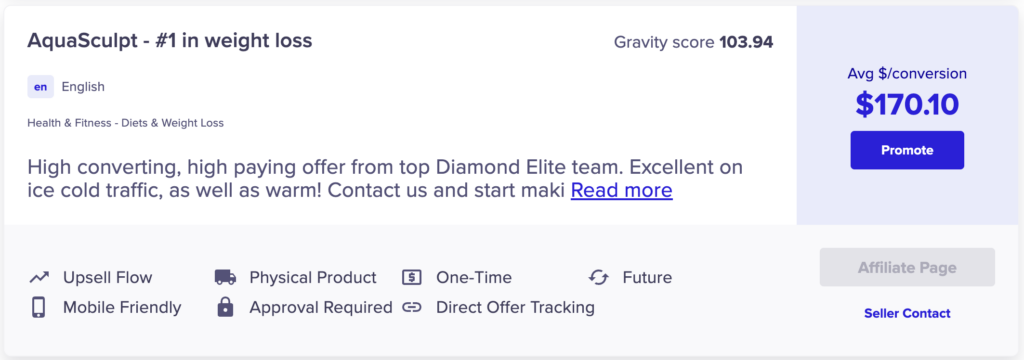Click the One-Time dollar bill icon
1024x360 pixels.
(412, 278)
